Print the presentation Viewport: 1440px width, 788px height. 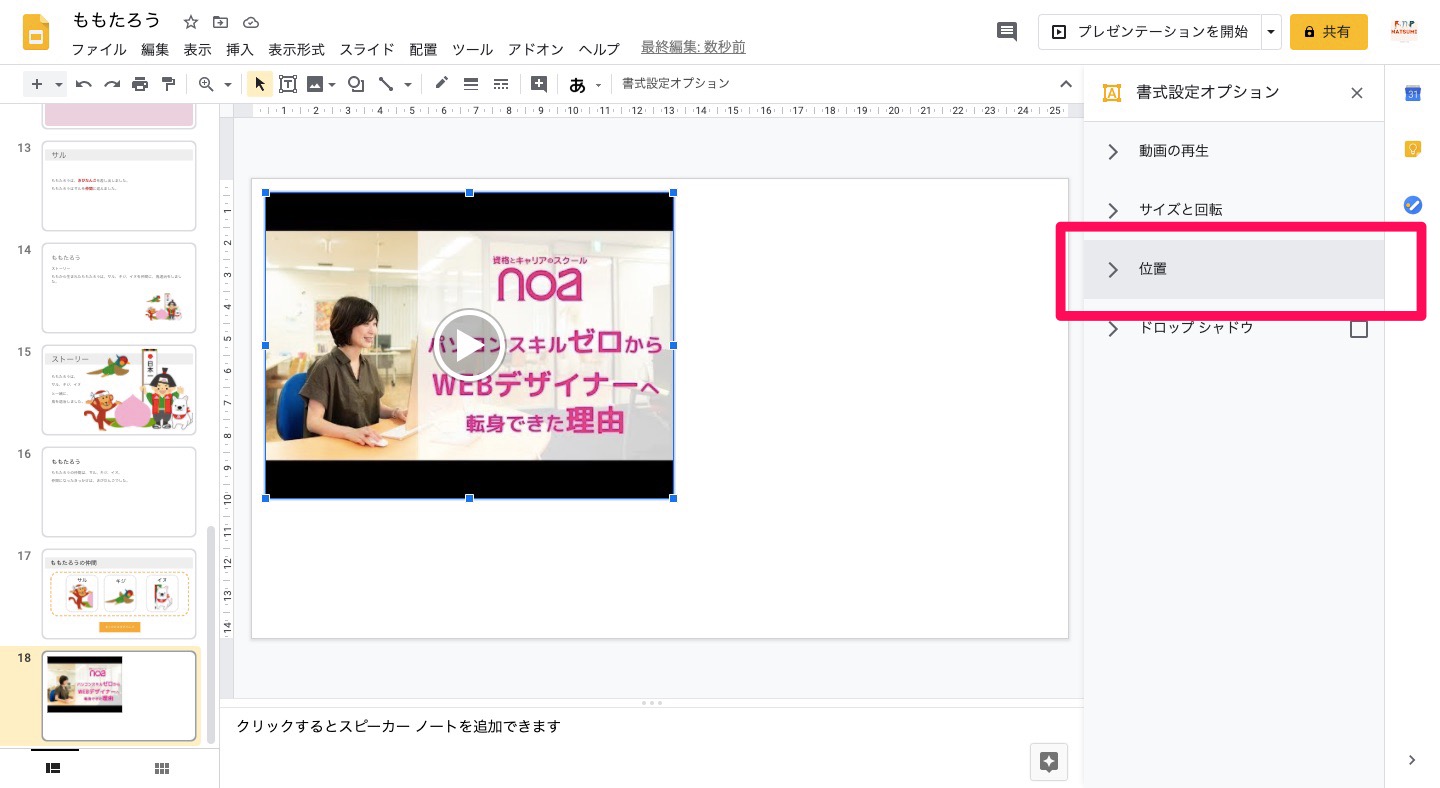tap(140, 84)
